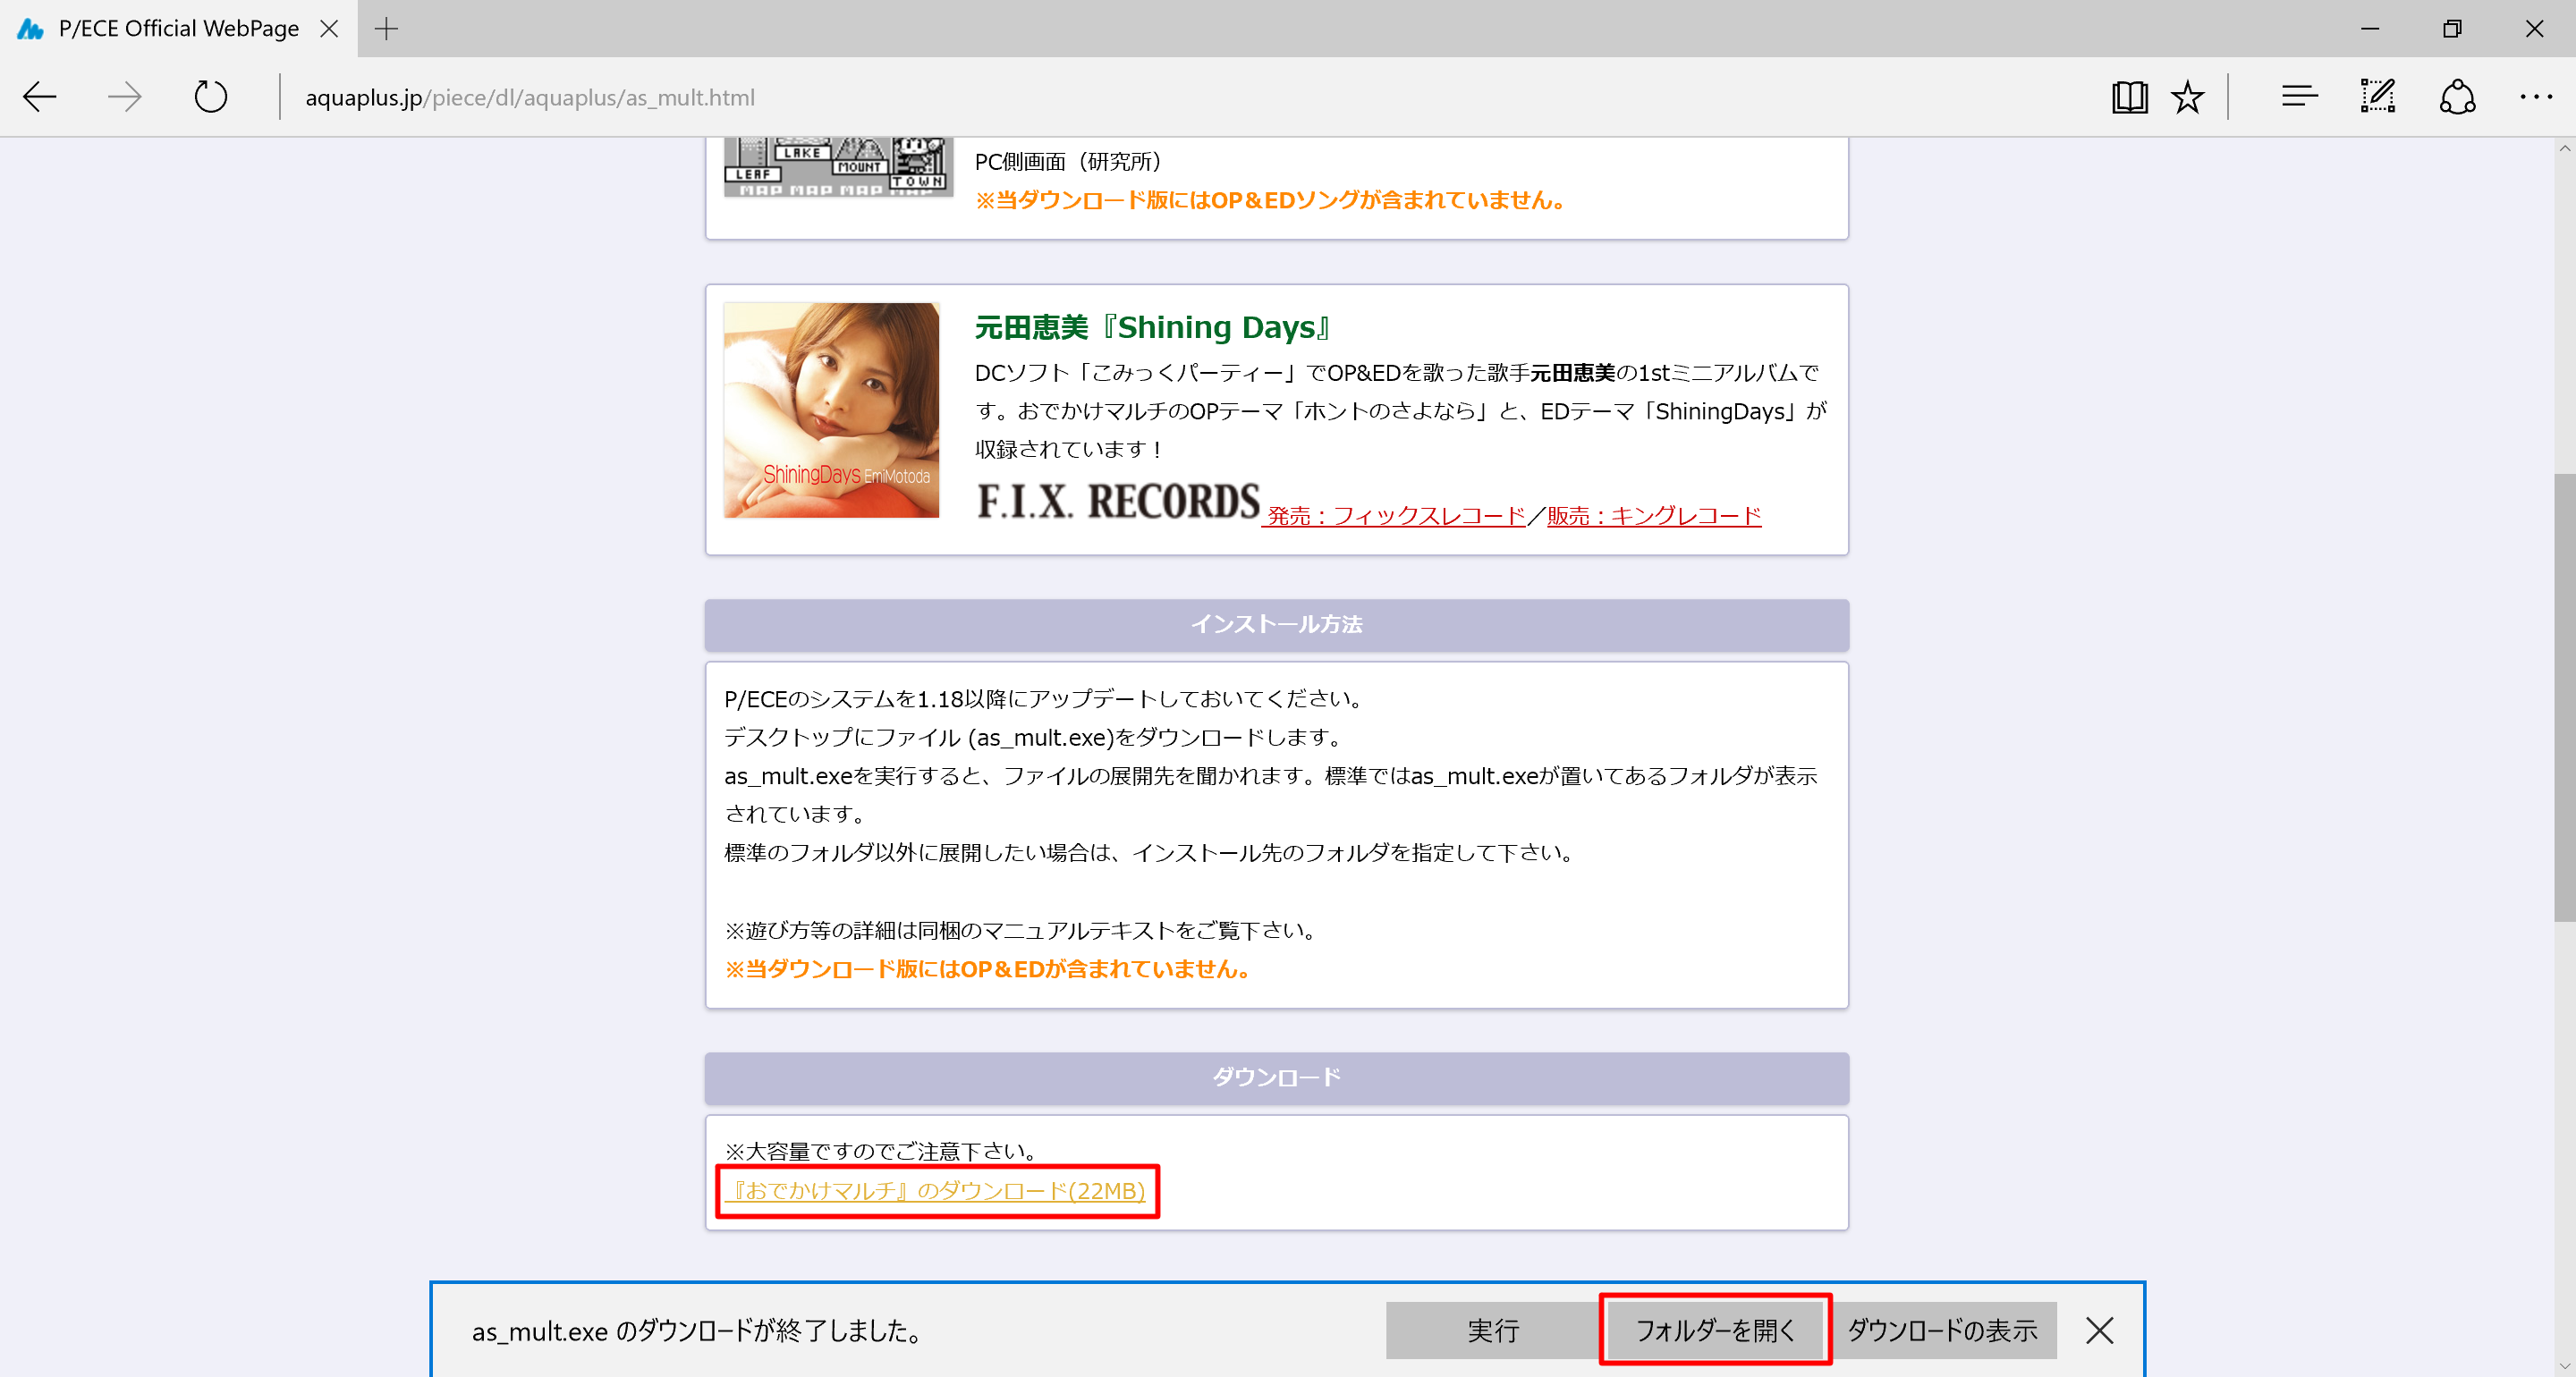The image size is (2576, 1377).
Task: Click the scrollbar up arrow
Action: click(x=2564, y=148)
